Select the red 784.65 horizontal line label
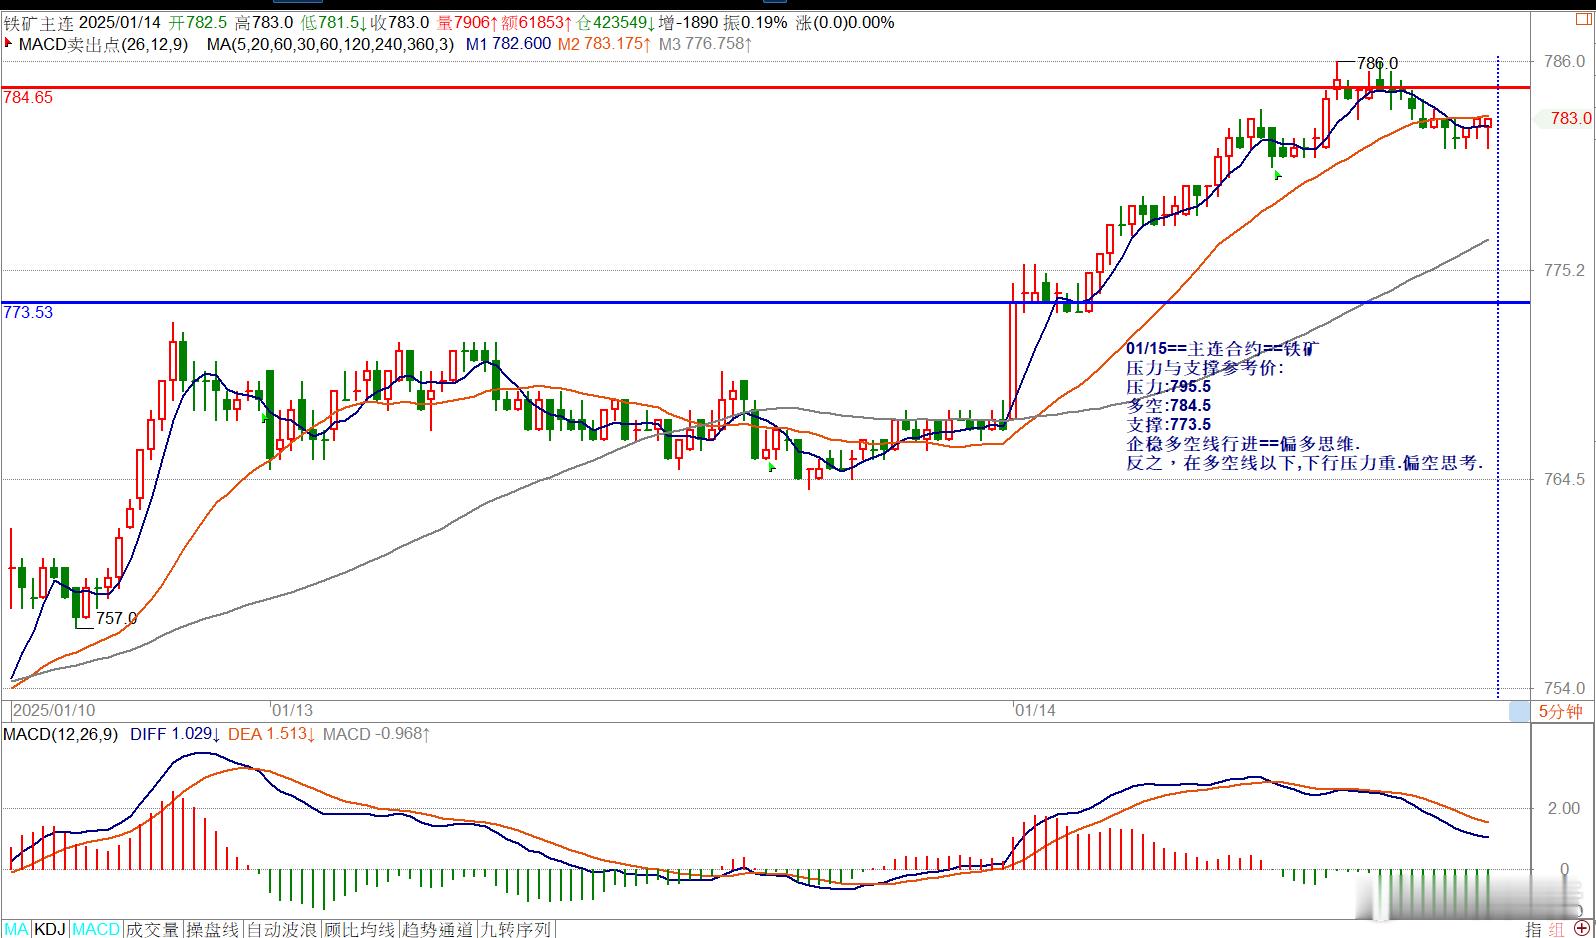The height and width of the screenshot is (938, 1596). coord(28,97)
